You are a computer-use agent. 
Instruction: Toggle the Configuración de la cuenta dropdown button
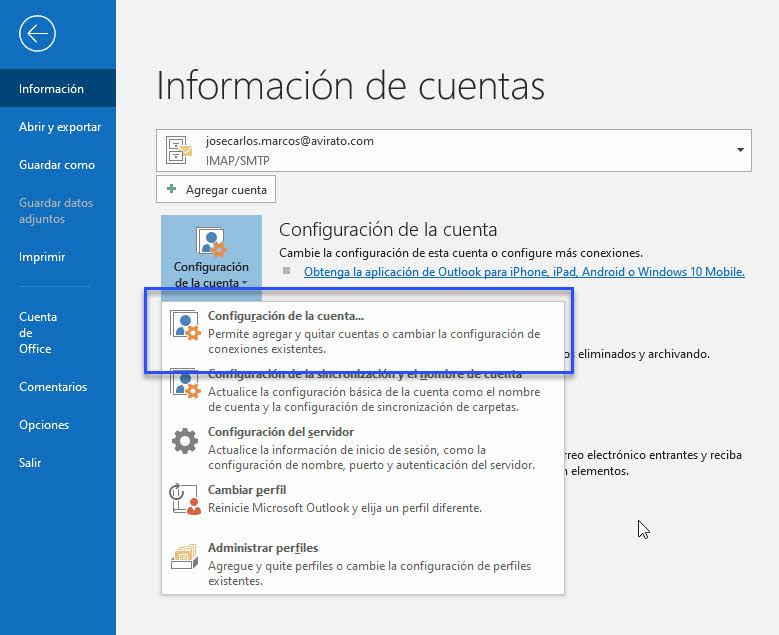pos(211,257)
